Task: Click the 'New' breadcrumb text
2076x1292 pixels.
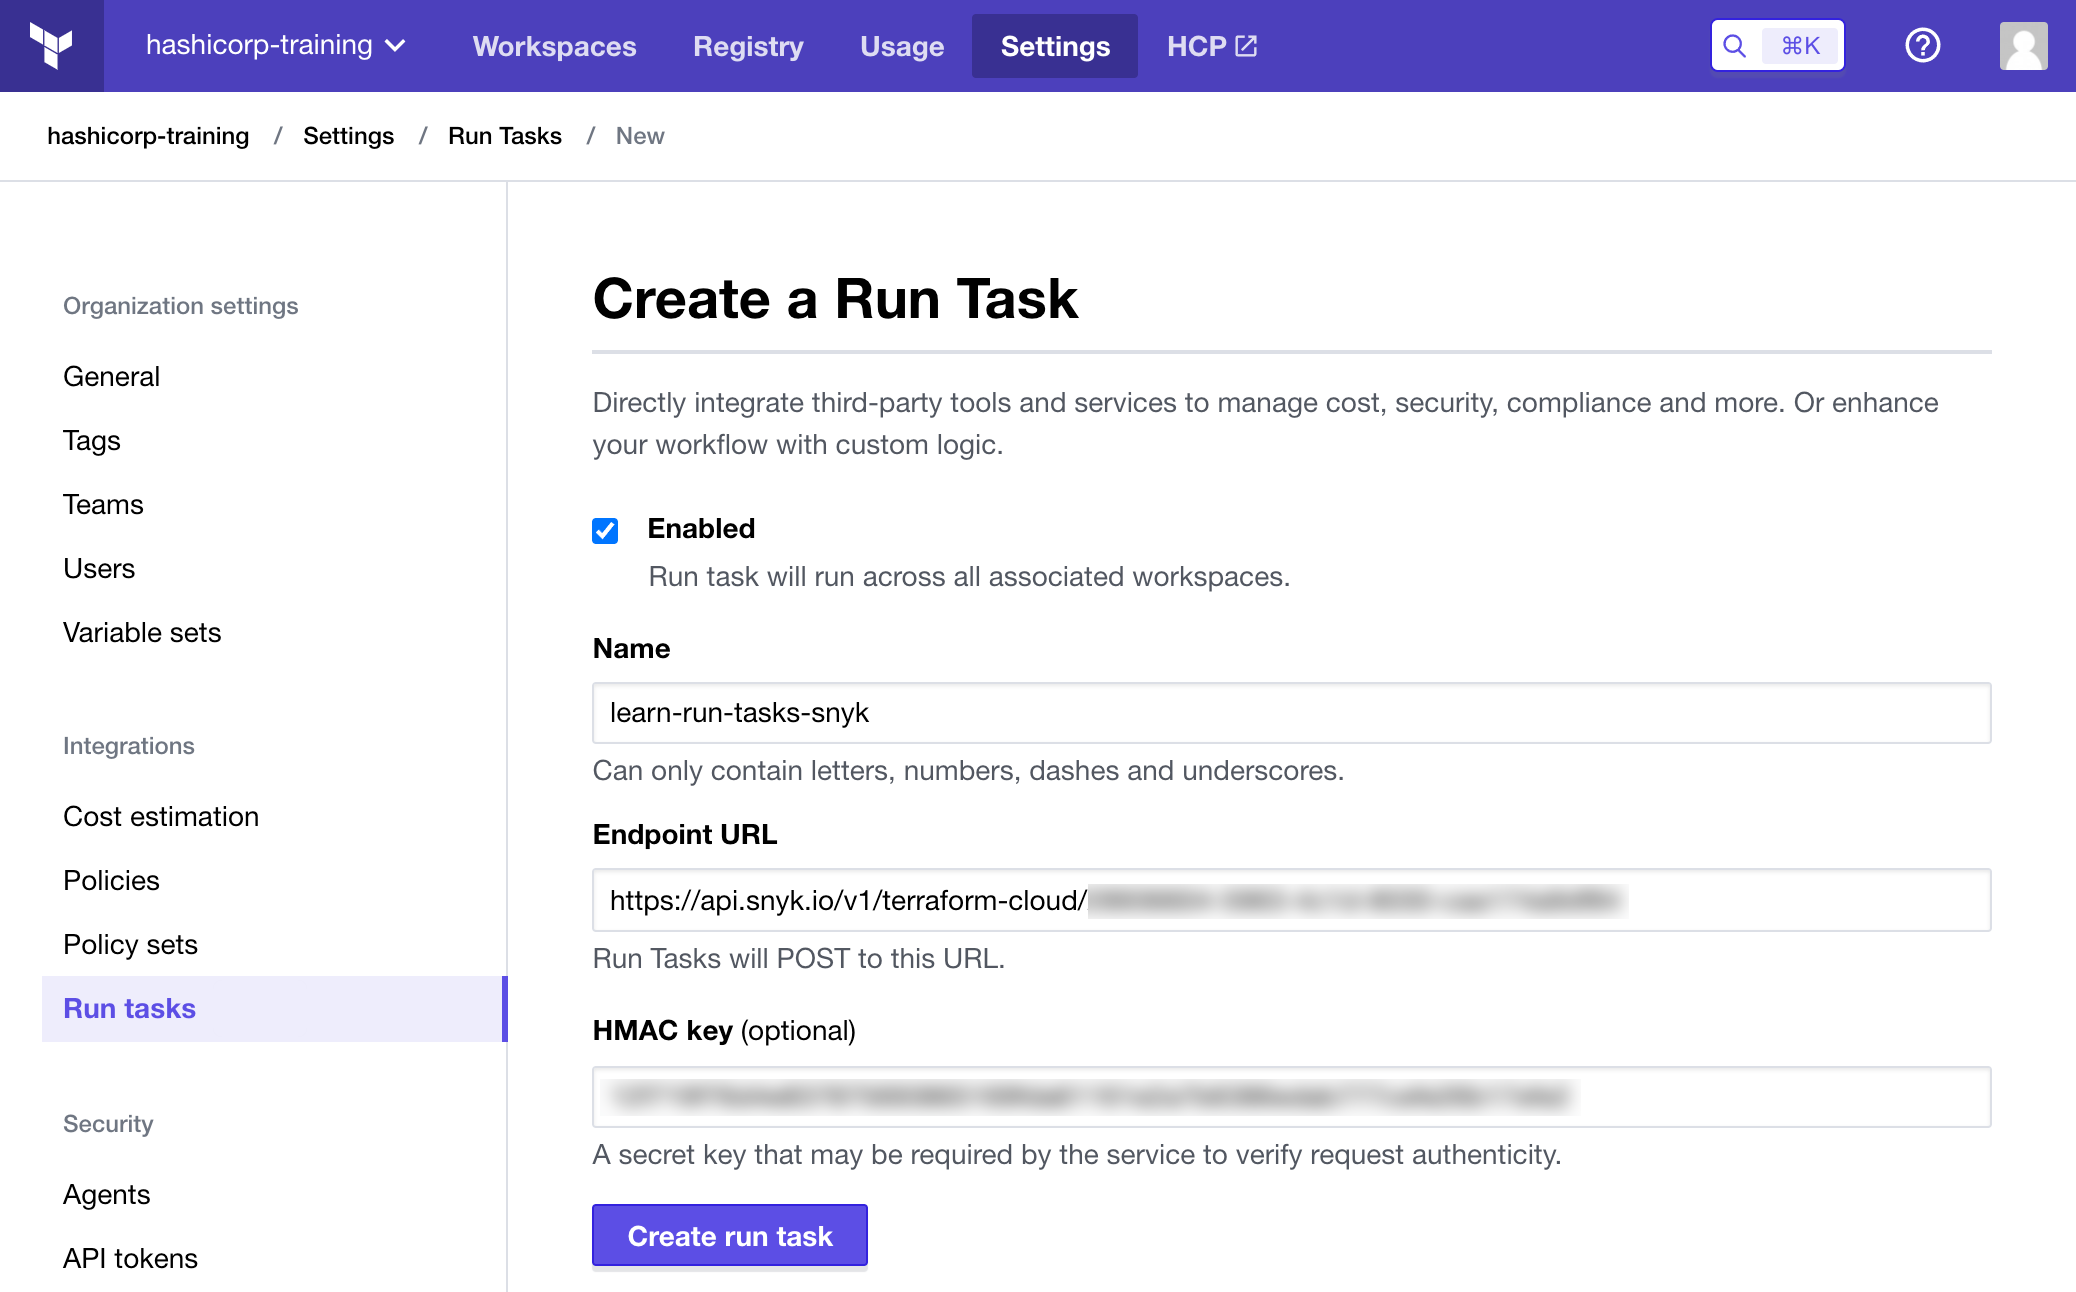Action: pyautogui.click(x=640, y=136)
